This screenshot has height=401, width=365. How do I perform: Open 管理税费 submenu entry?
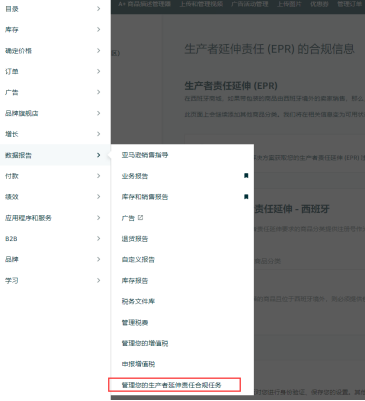(135, 322)
